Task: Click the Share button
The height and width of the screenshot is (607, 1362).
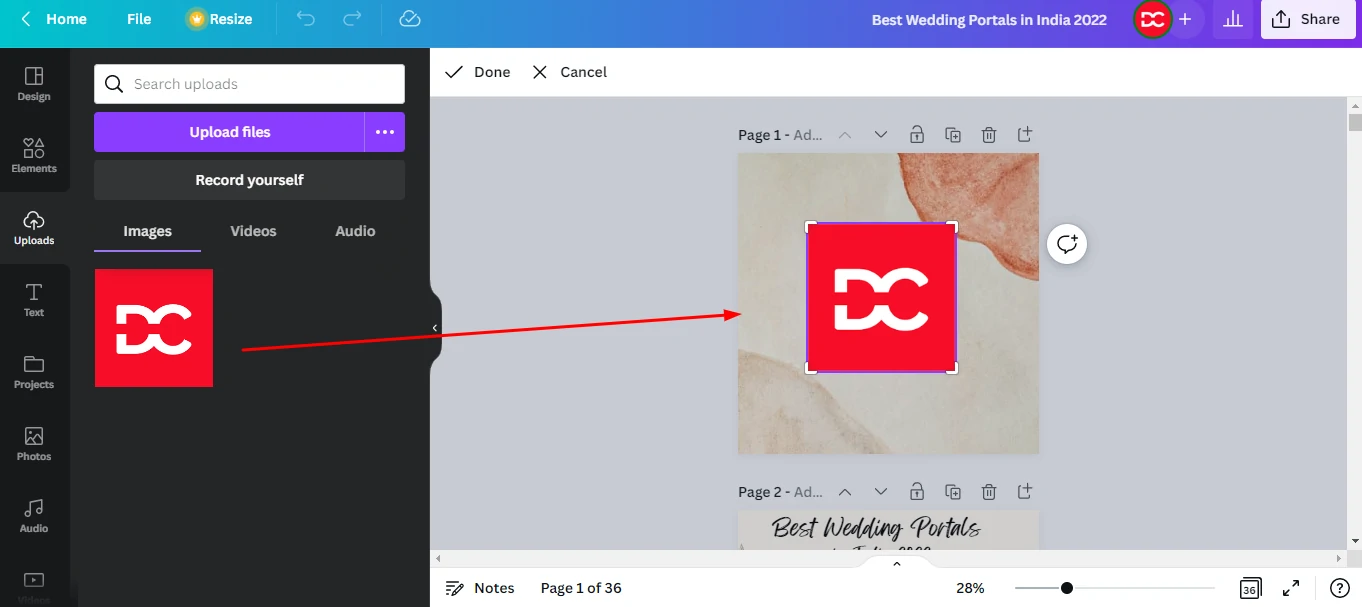Action: [1307, 19]
